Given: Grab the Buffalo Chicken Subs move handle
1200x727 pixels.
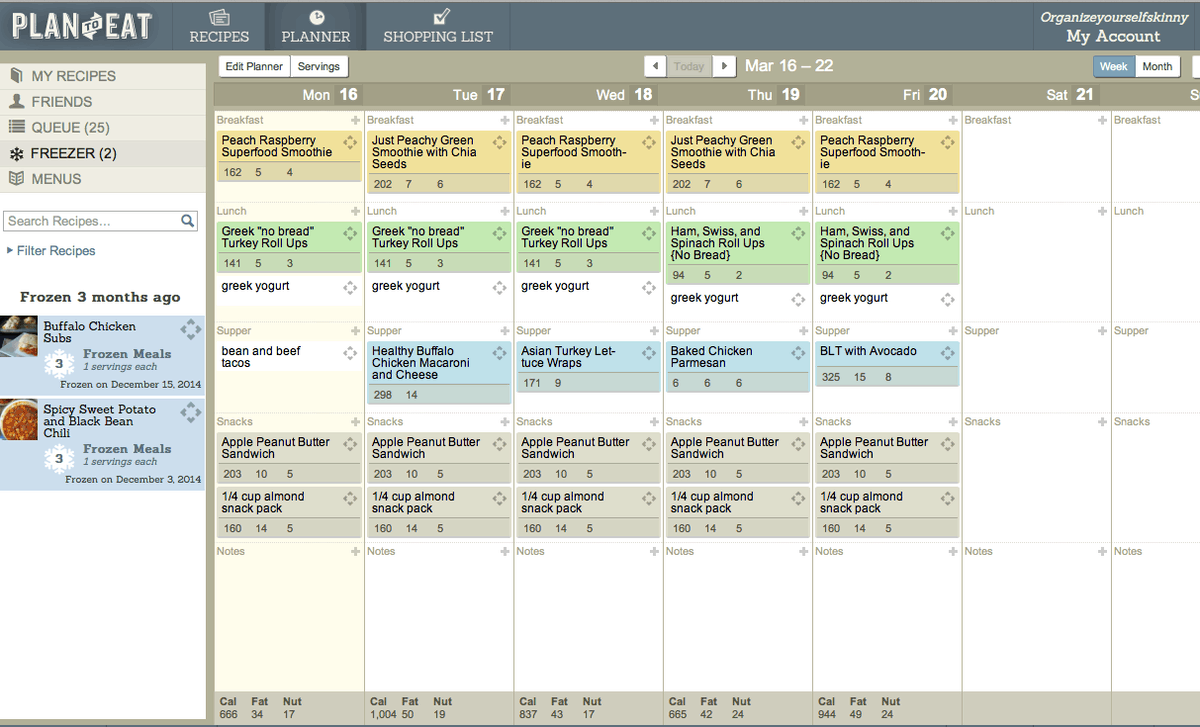Looking at the screenshot, I should 191,329.
